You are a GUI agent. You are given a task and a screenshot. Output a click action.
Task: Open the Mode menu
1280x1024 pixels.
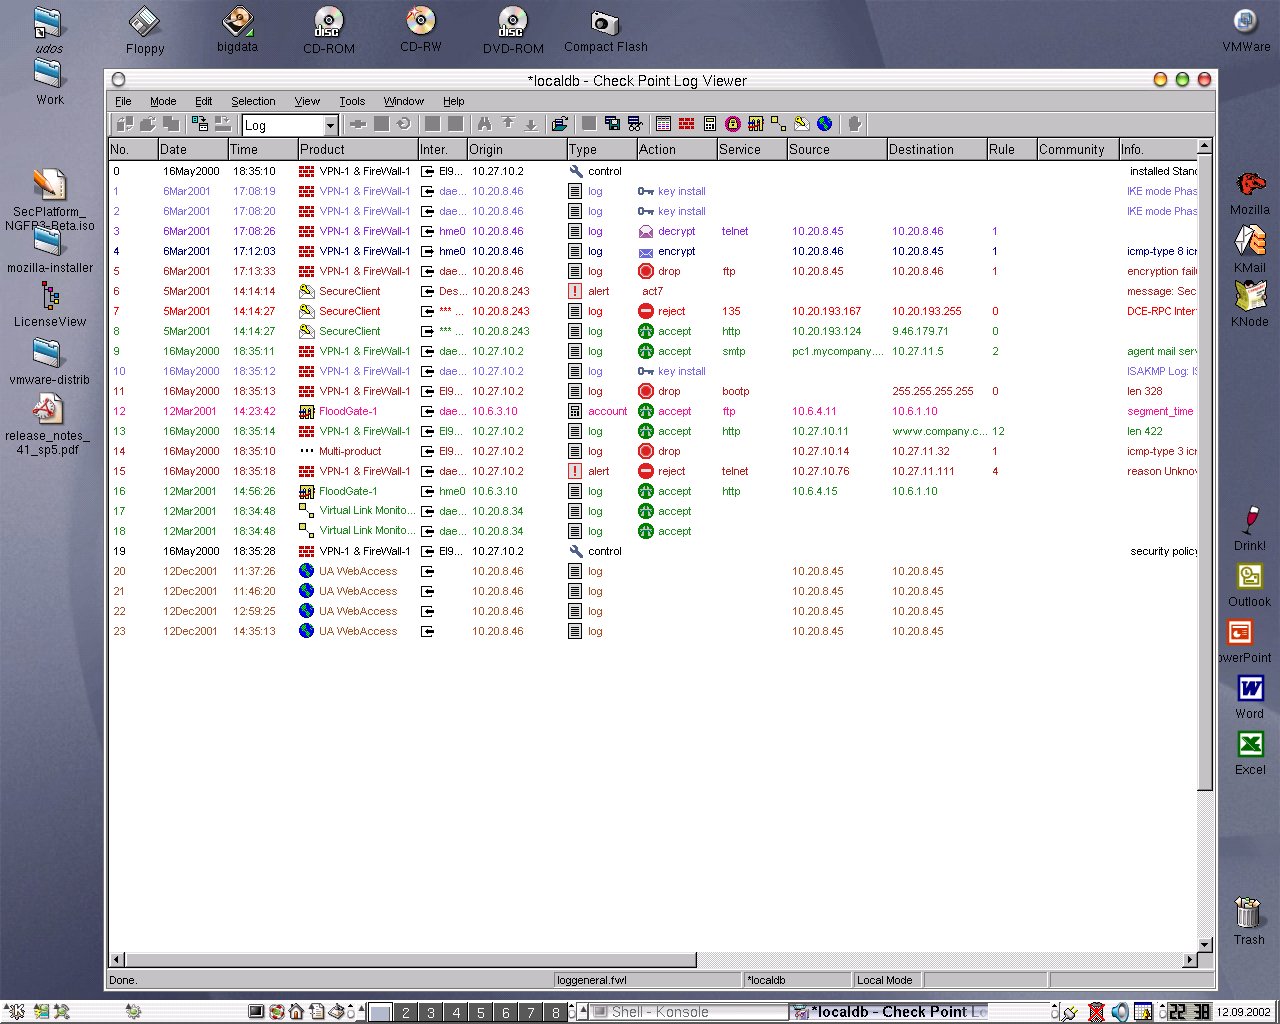(163, 101)
